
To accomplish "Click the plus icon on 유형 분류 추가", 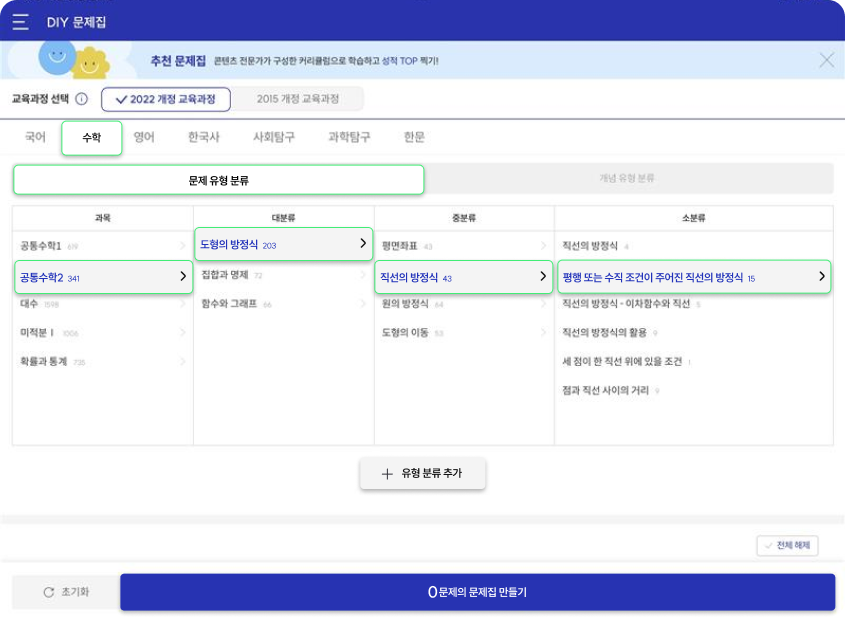I will 387,474.
